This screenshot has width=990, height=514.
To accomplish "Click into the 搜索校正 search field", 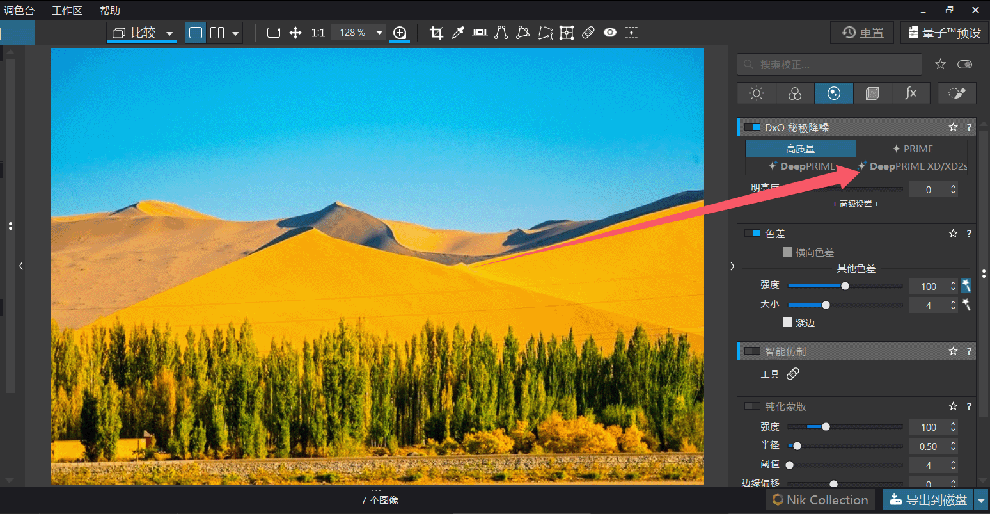I will coord(830,64).
